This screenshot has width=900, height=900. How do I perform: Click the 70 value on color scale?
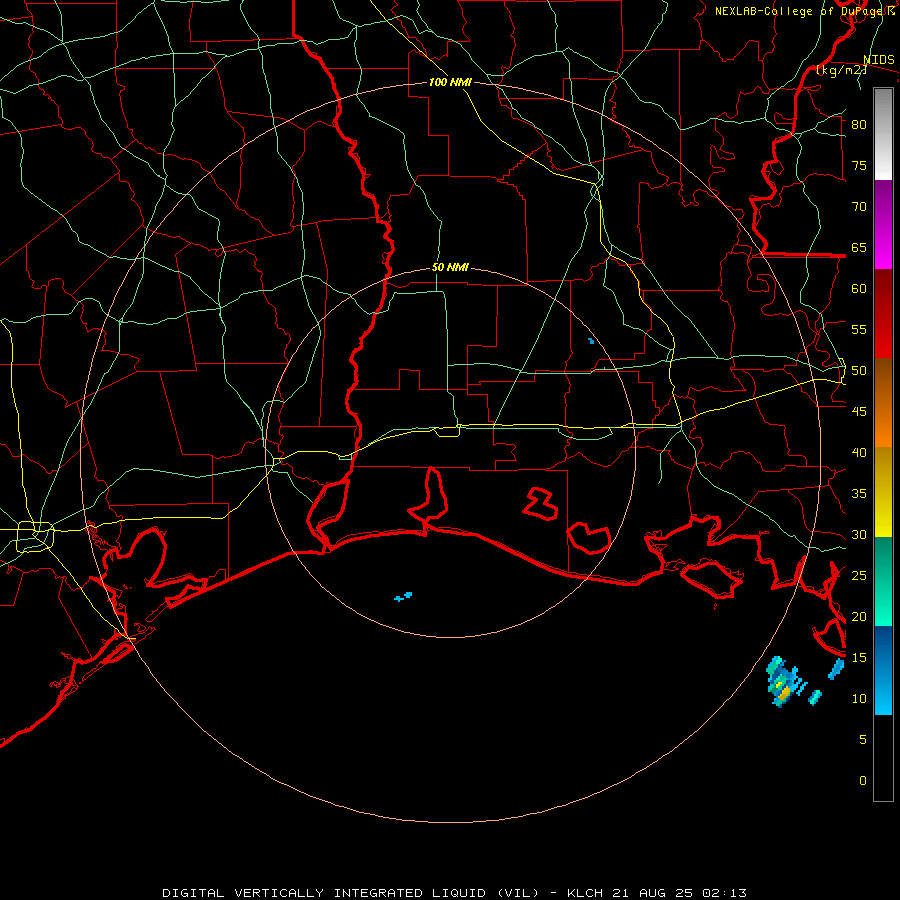click(x=859, y=207)
